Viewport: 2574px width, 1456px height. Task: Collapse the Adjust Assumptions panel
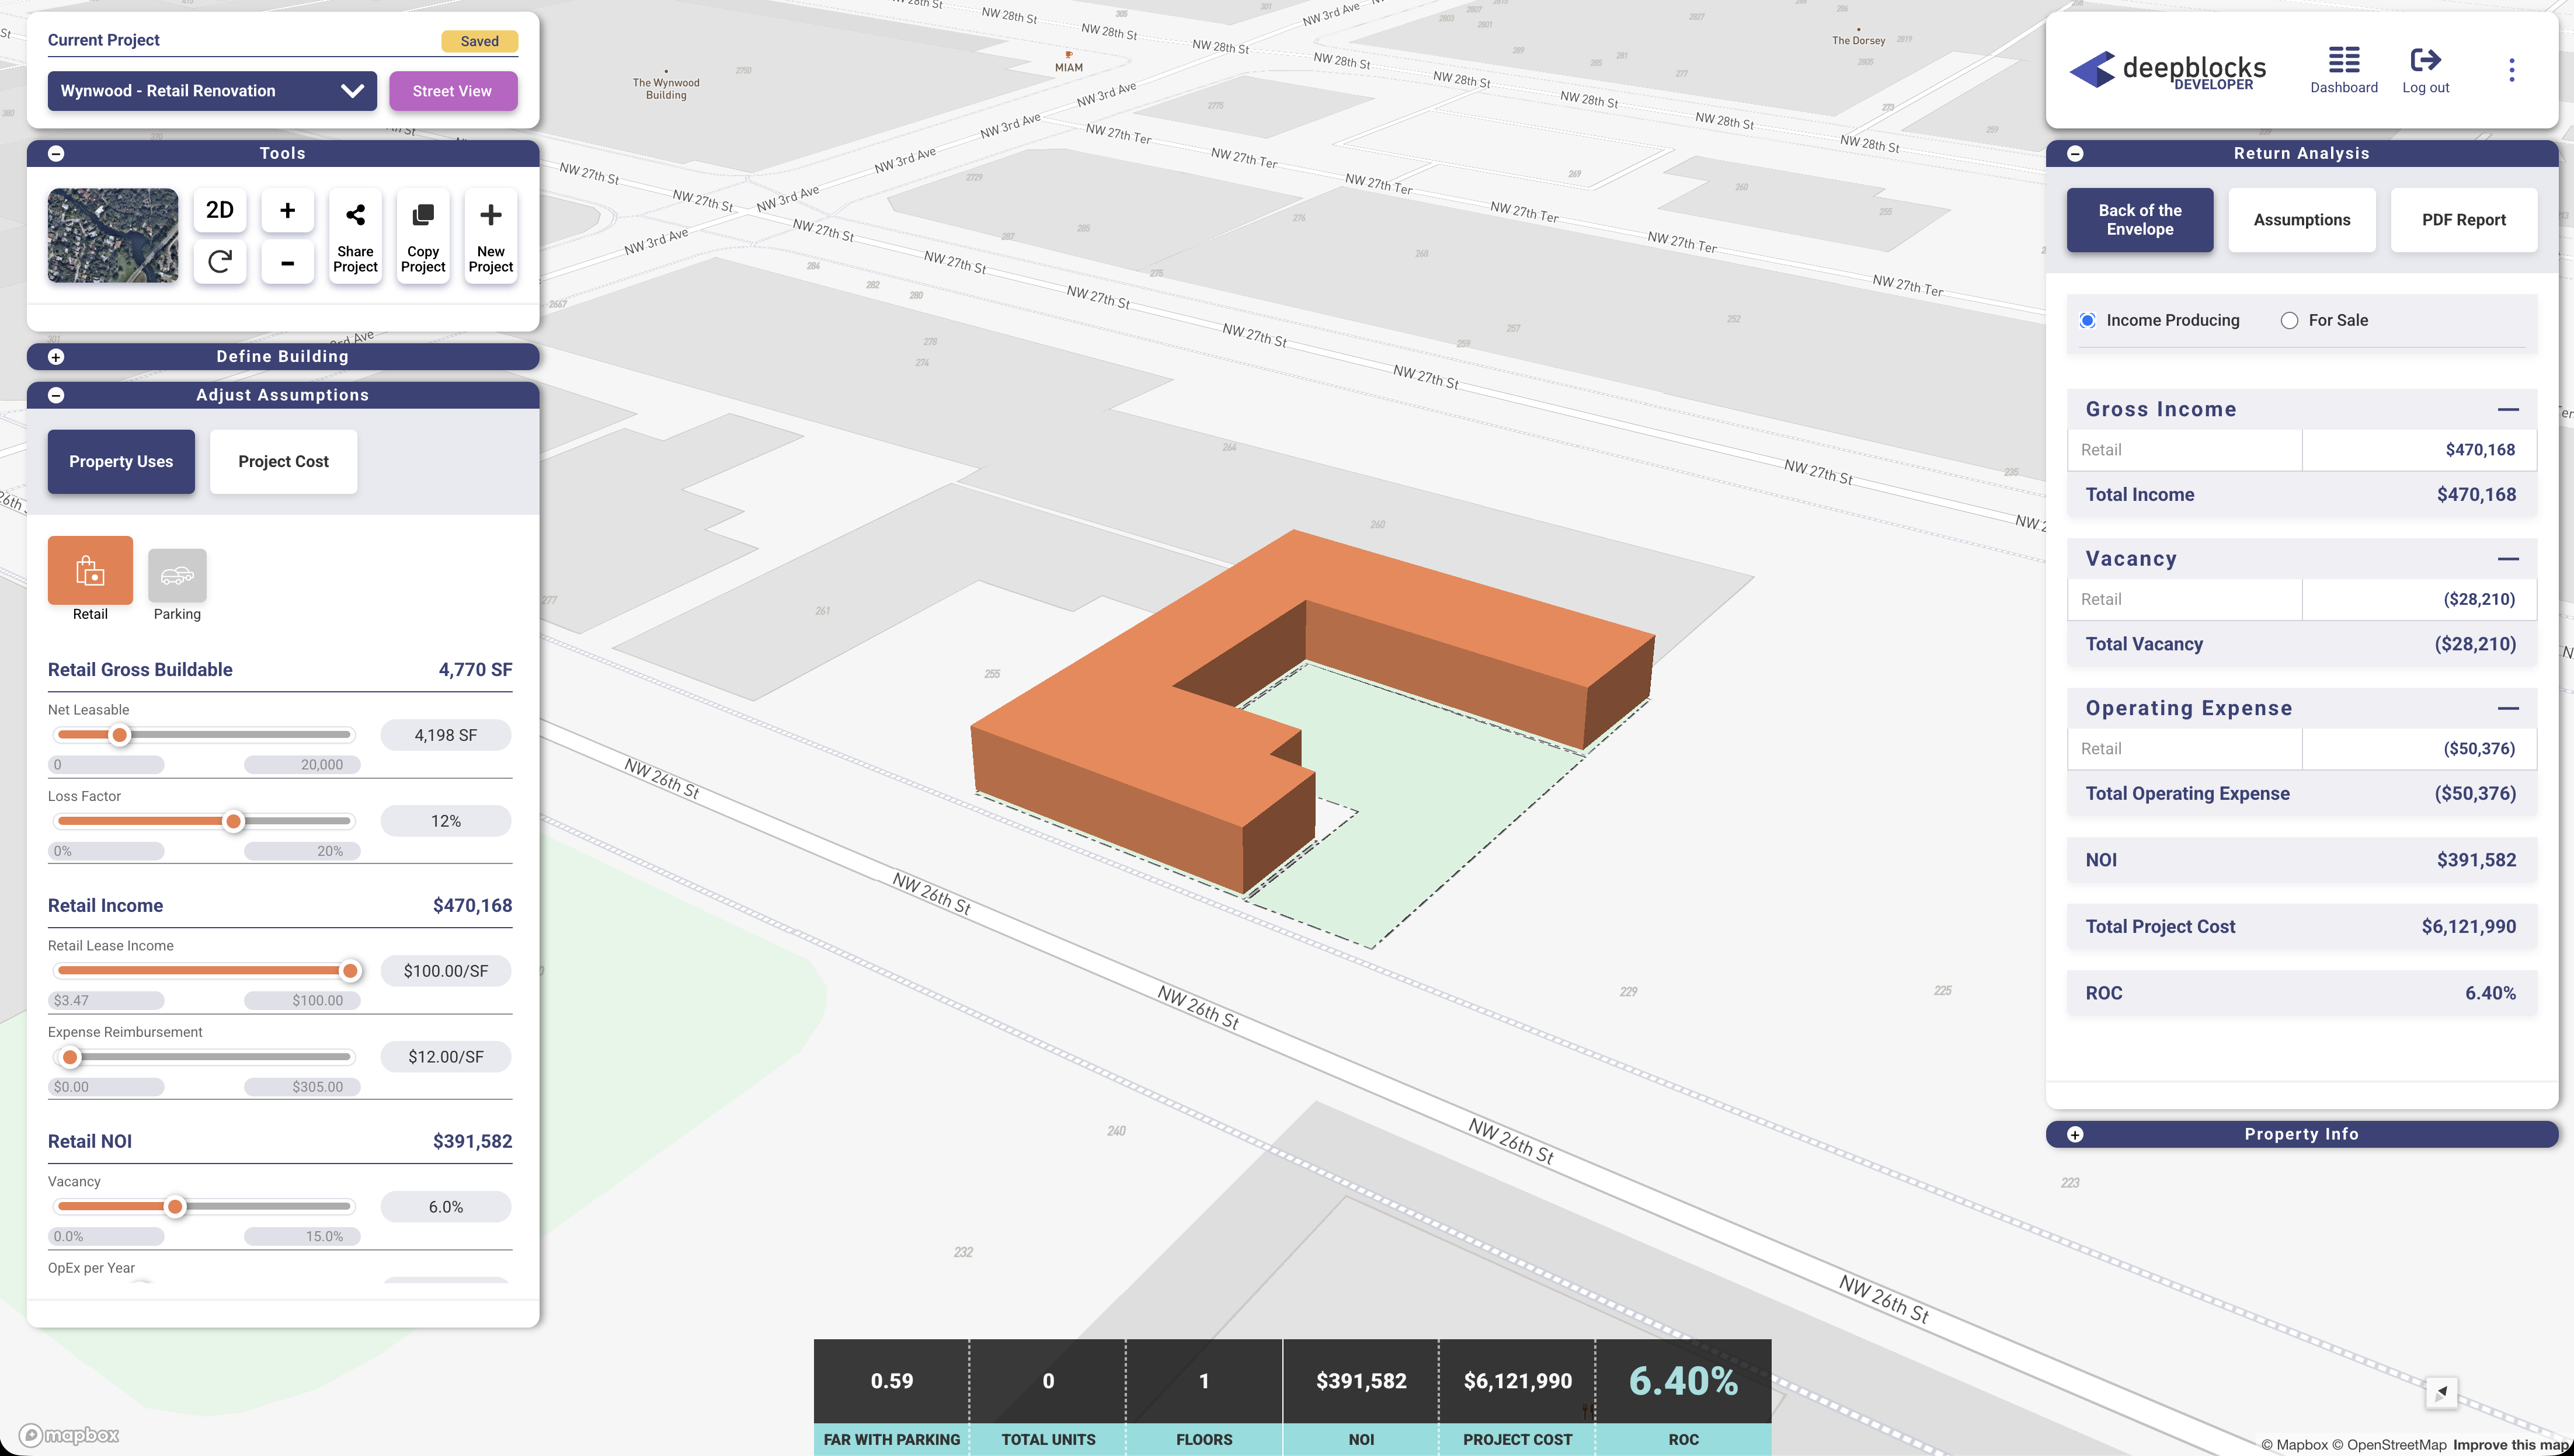pos(56,395)
